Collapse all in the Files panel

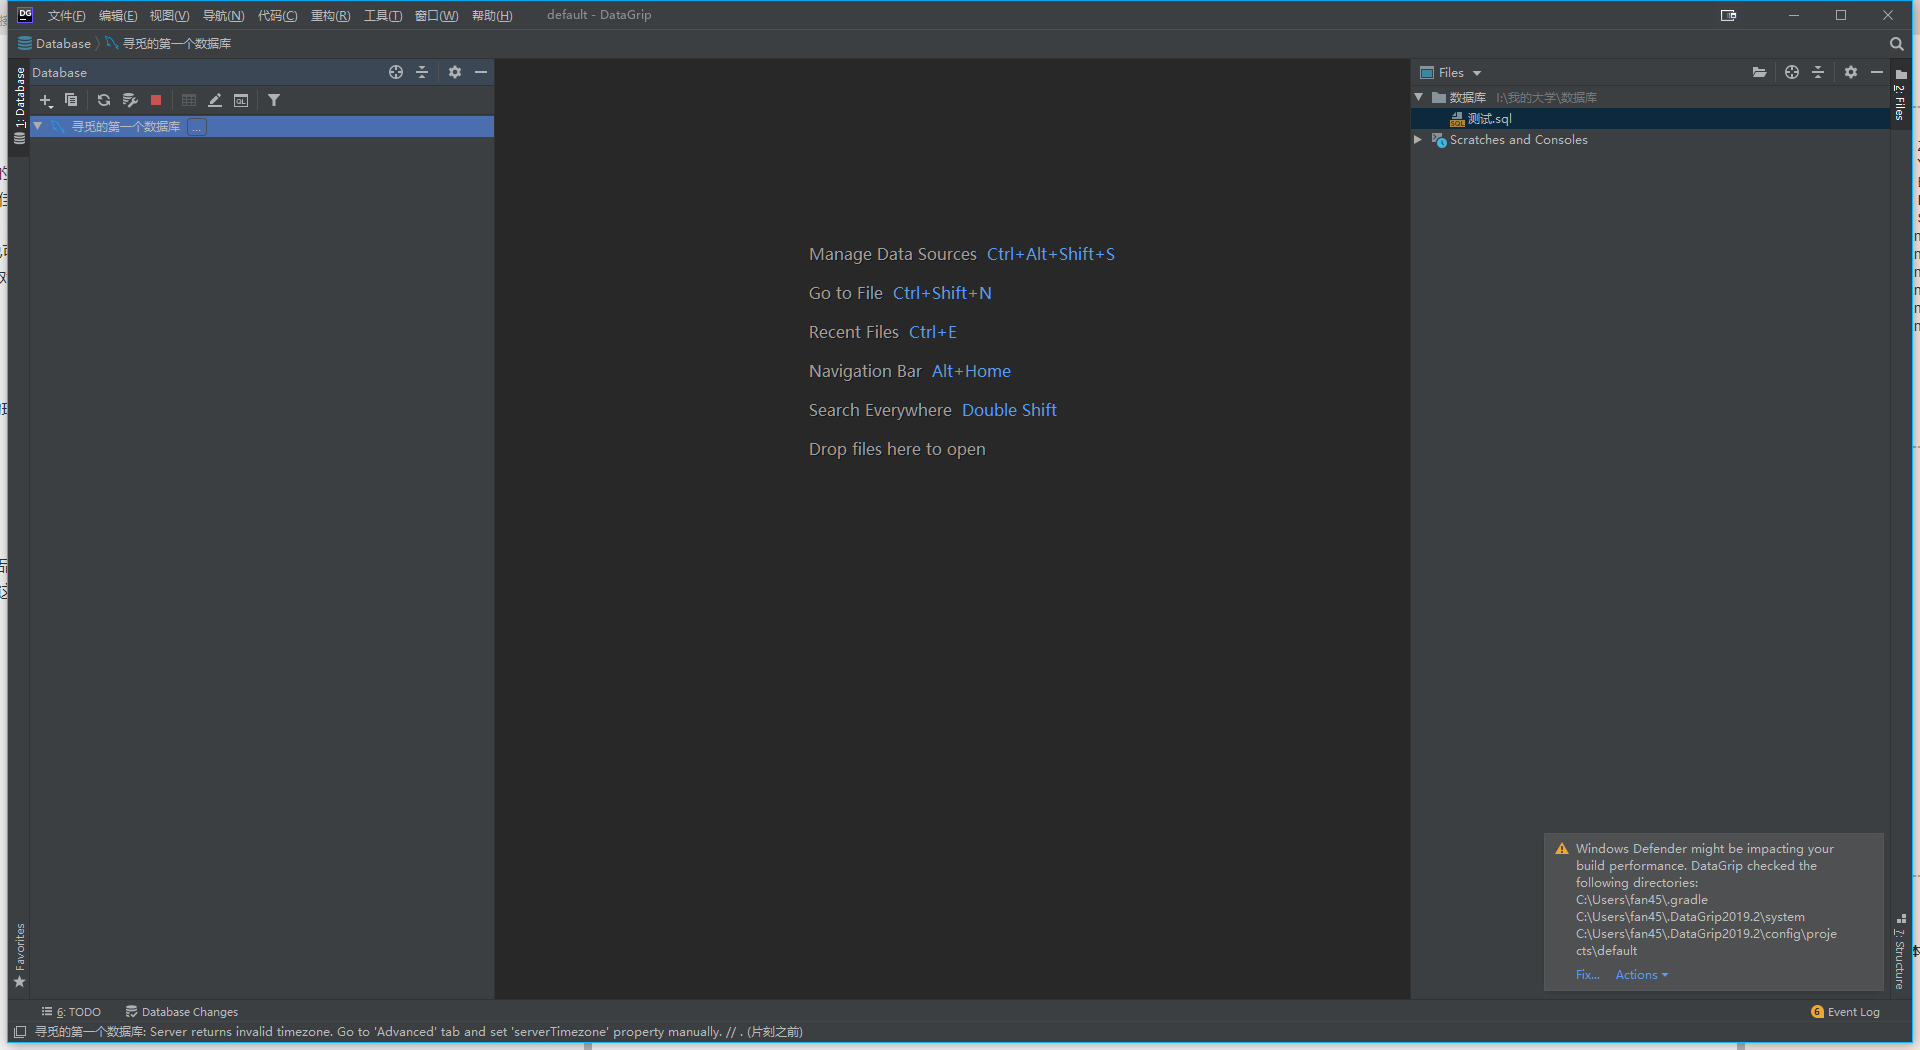pos(1818,72)
